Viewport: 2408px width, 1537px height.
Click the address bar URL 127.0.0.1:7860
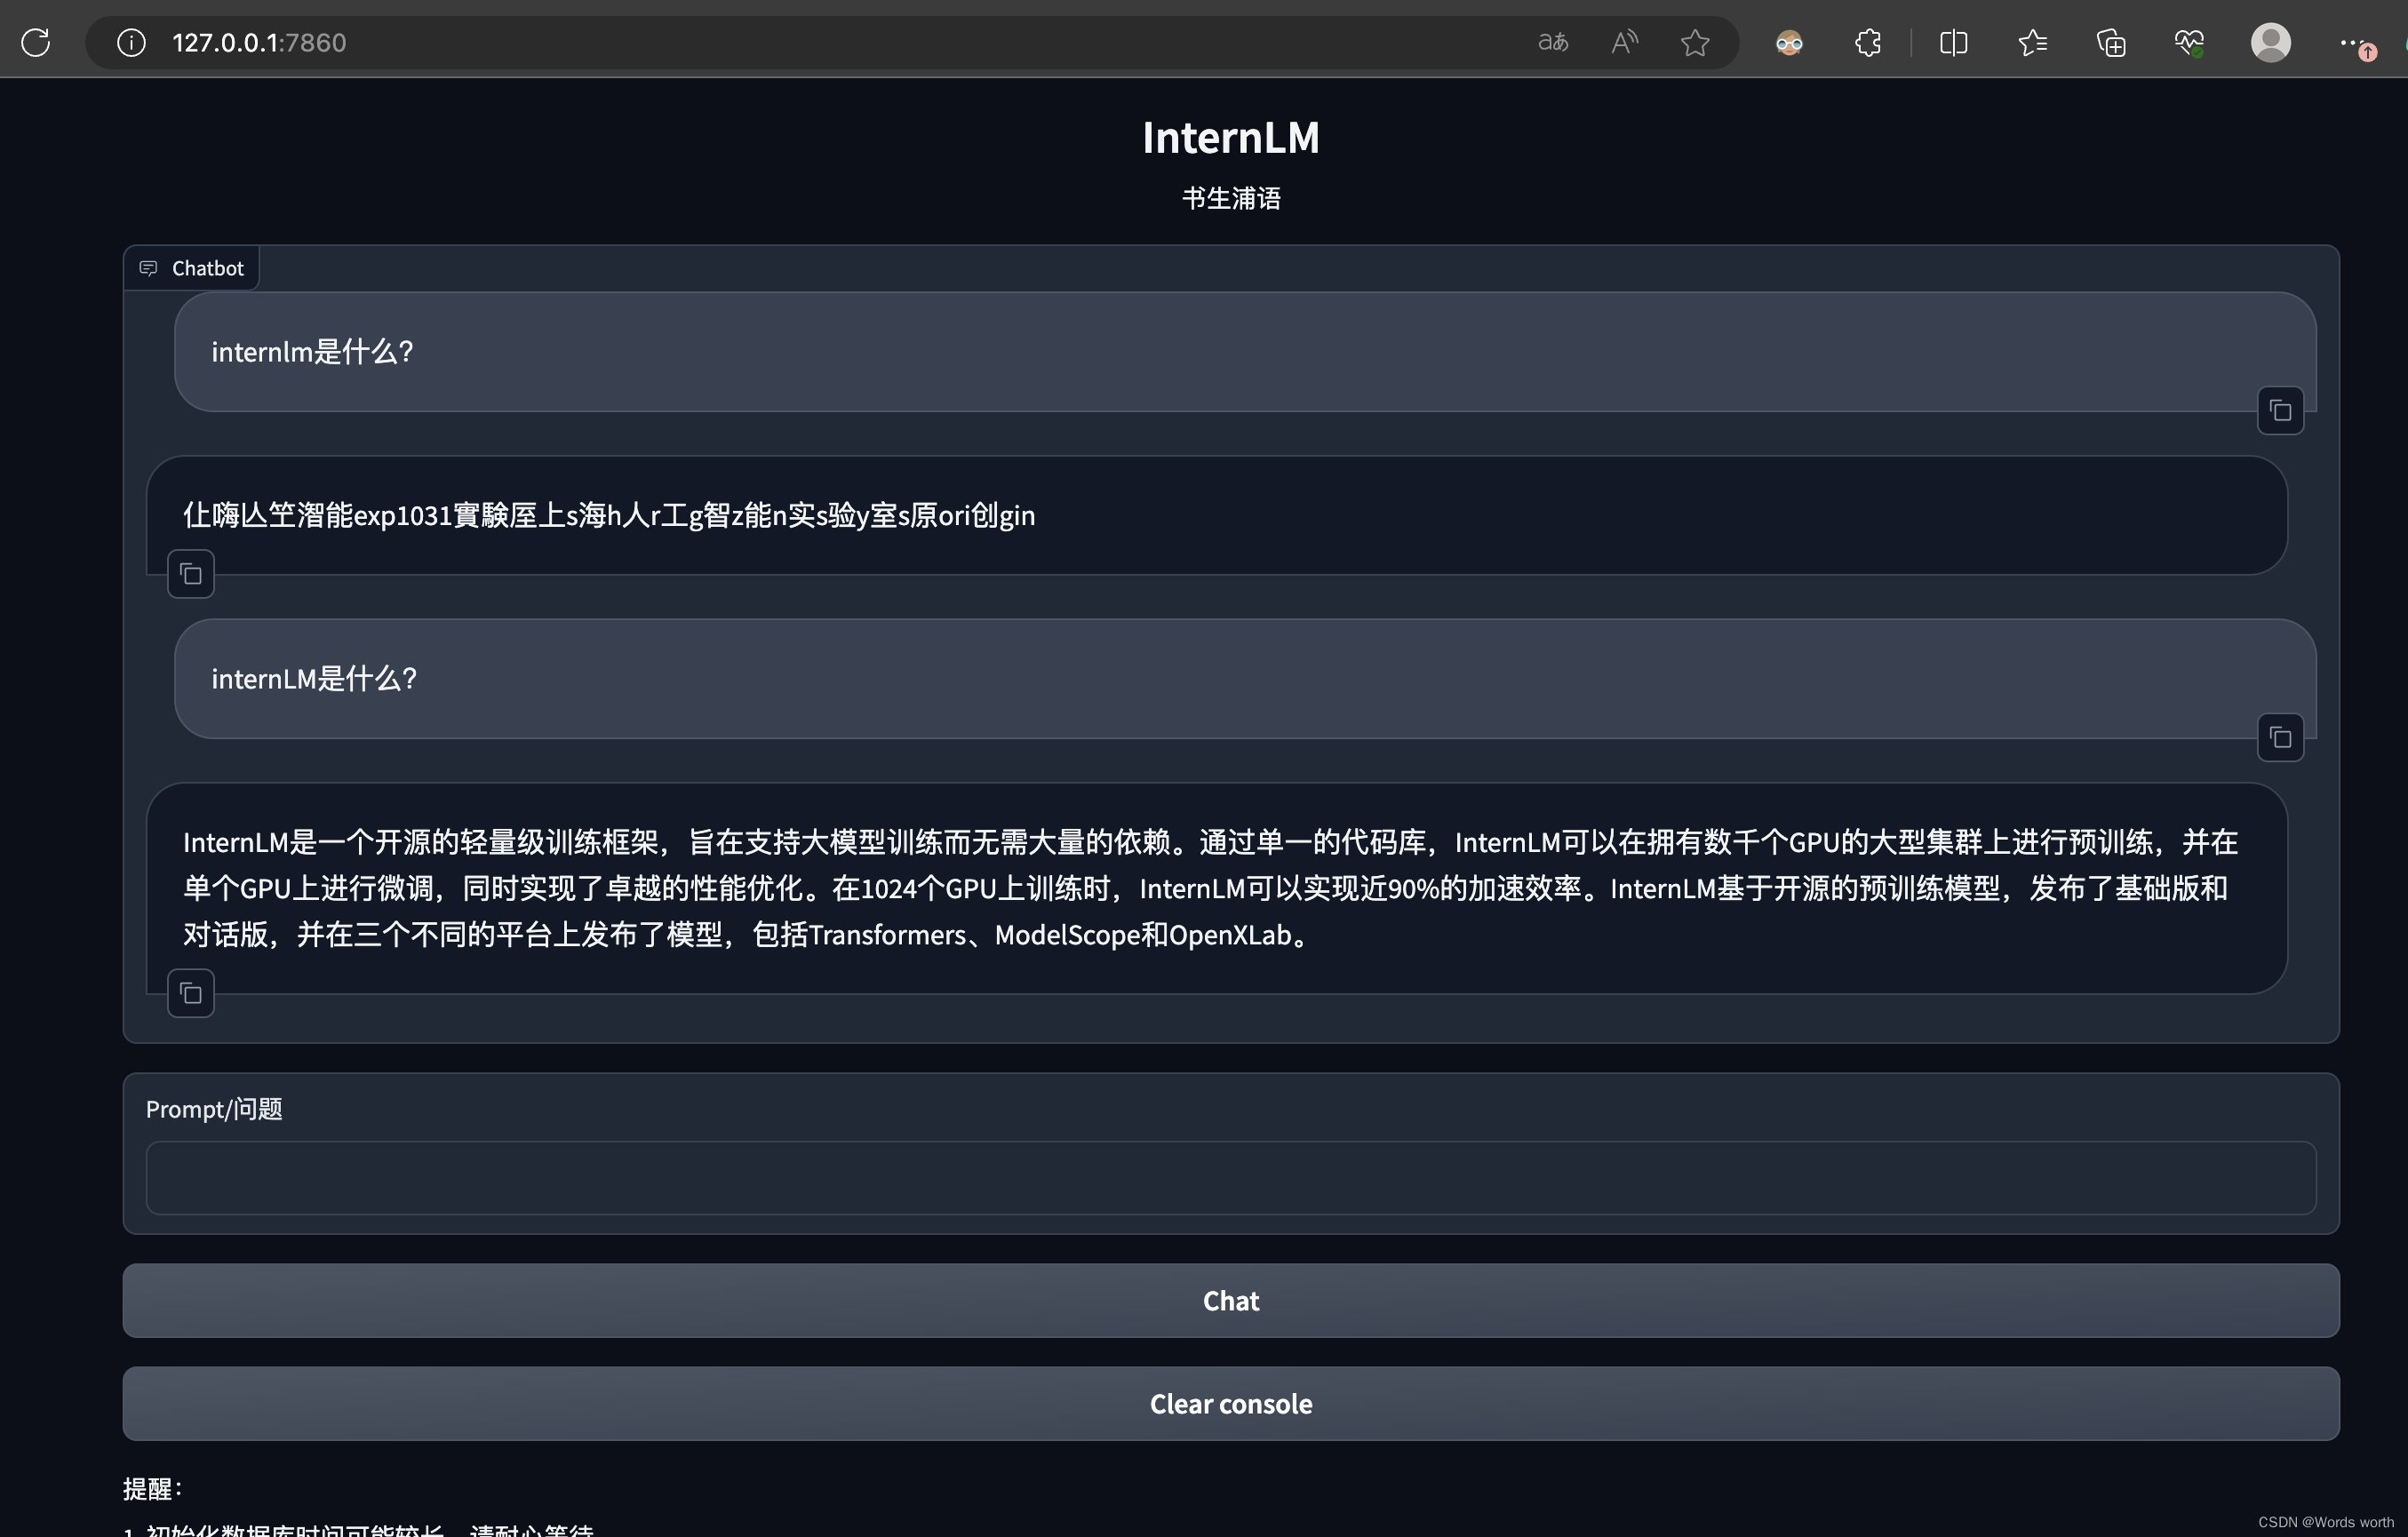coord(259,42)
